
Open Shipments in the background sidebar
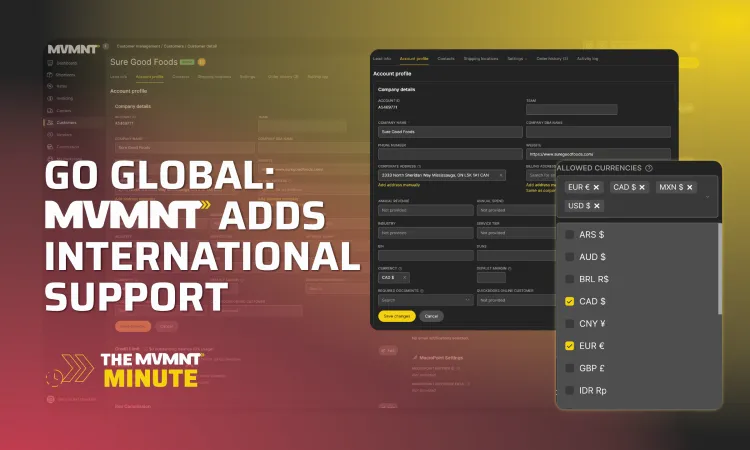click(61, 75)
